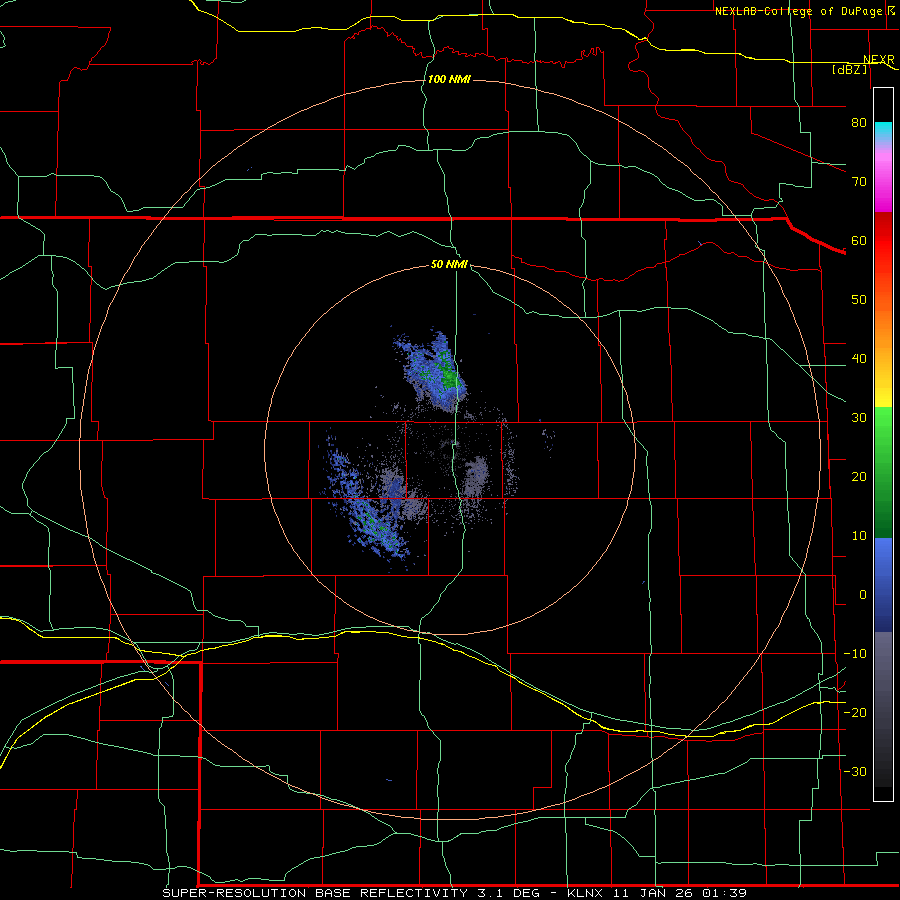Click the 0 value on the dBZ scale
This screenshot has height=900, width=900.
click(x=863, y=595)
